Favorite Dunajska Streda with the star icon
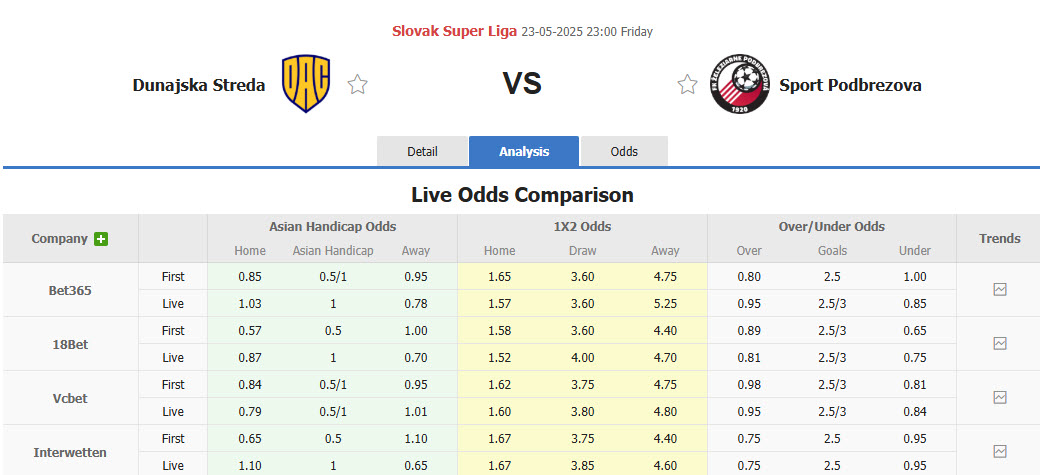The height and width of the screenshot is (475, 1040). pyautogui.click(x=357, y=85)
